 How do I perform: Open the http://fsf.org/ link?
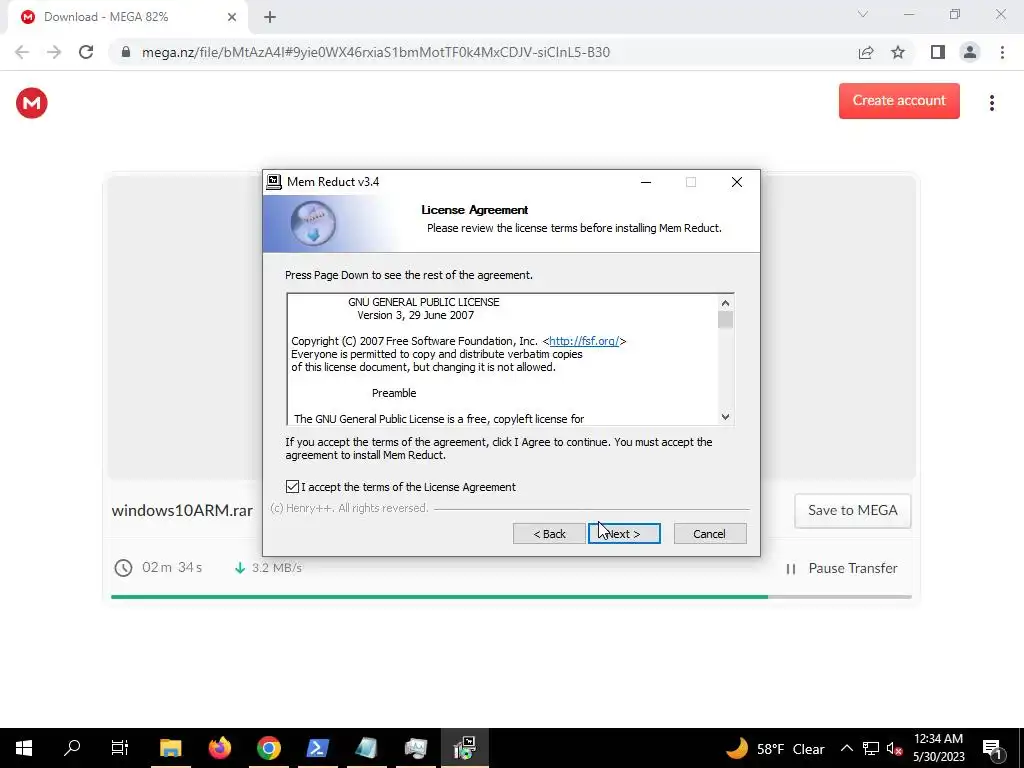point(584,341)
